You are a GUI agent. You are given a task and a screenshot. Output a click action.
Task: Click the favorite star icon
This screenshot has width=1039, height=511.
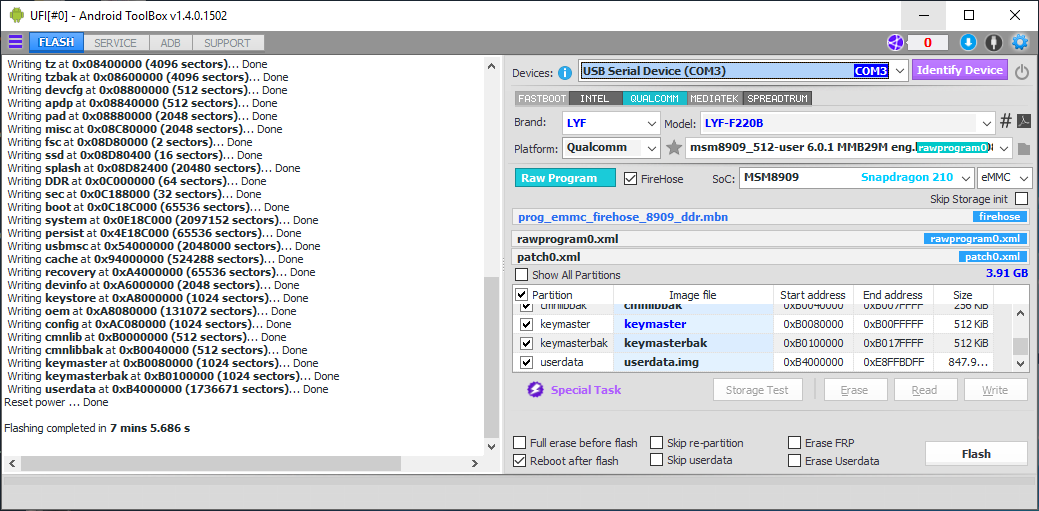pos(674,148)
